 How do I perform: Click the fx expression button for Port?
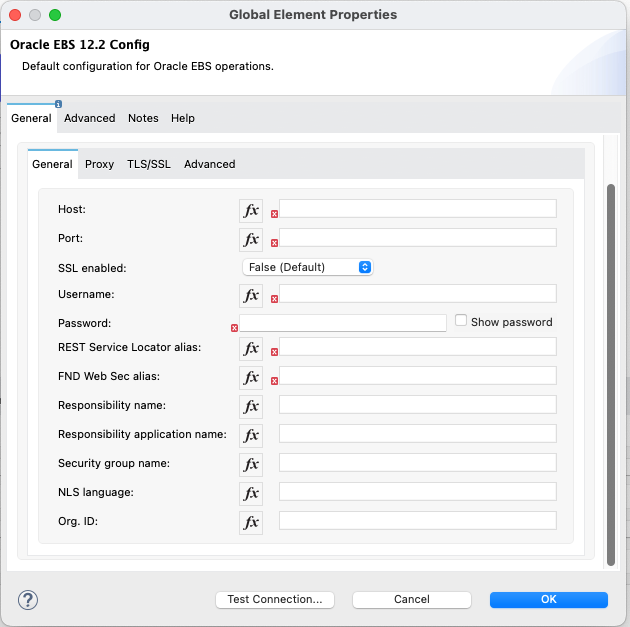tap(251, 240)
